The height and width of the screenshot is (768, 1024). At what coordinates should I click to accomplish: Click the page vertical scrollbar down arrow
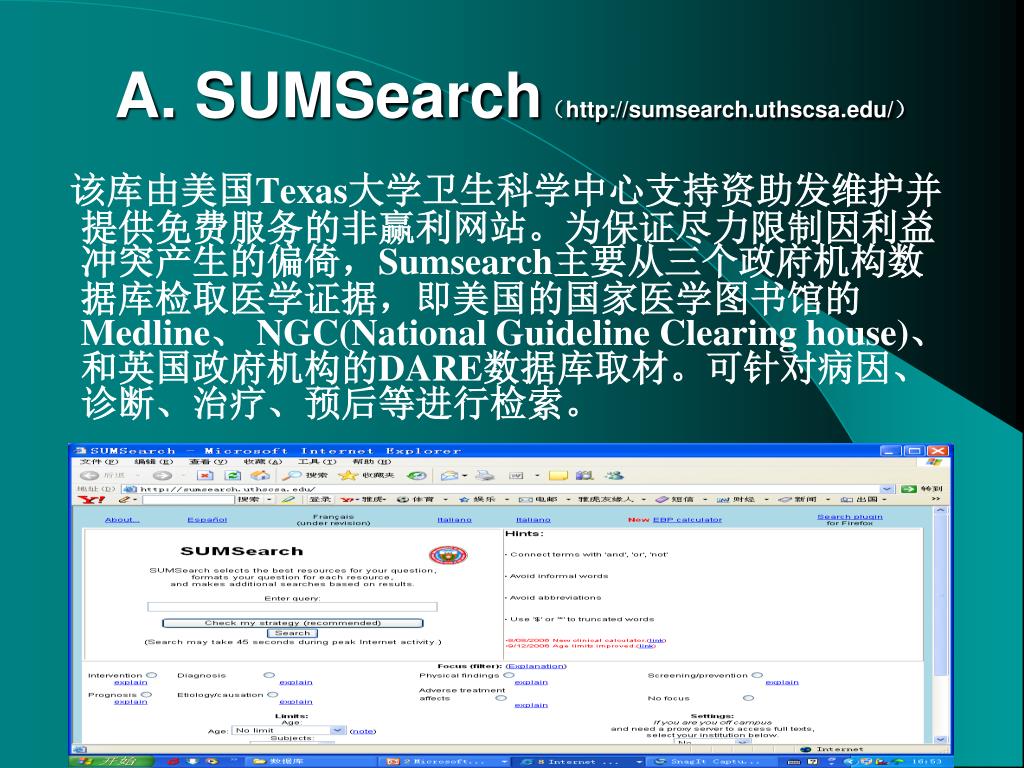tap(940, 739)
